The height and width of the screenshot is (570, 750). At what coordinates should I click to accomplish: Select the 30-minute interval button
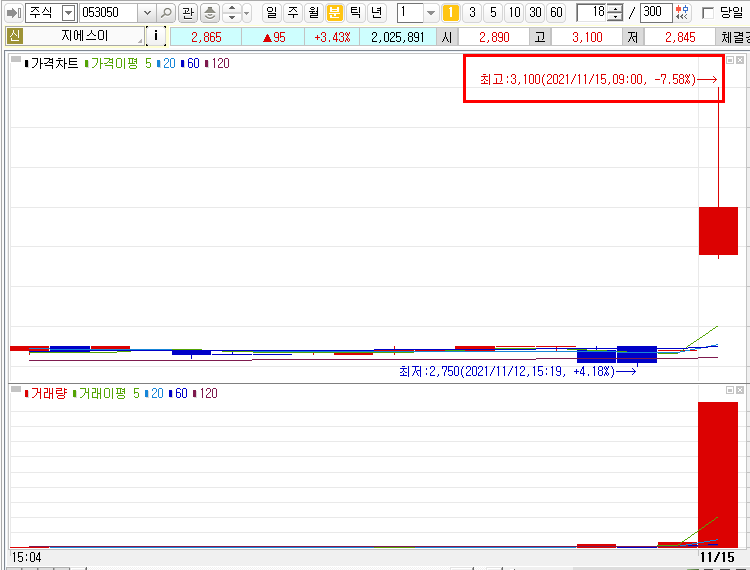pyautogui.click(x=535, y=12)
